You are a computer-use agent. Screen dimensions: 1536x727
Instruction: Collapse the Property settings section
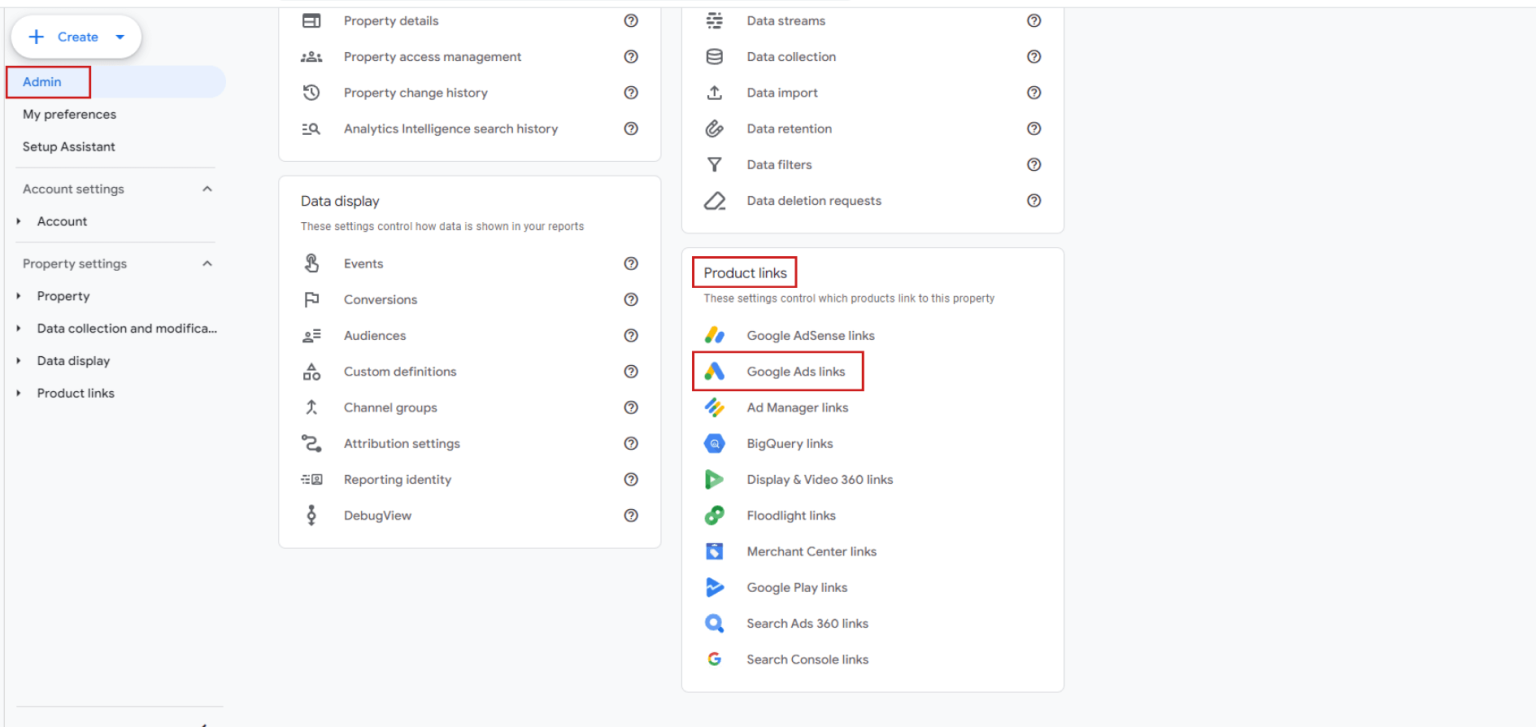pyautogui.click(x=207, y=264)
